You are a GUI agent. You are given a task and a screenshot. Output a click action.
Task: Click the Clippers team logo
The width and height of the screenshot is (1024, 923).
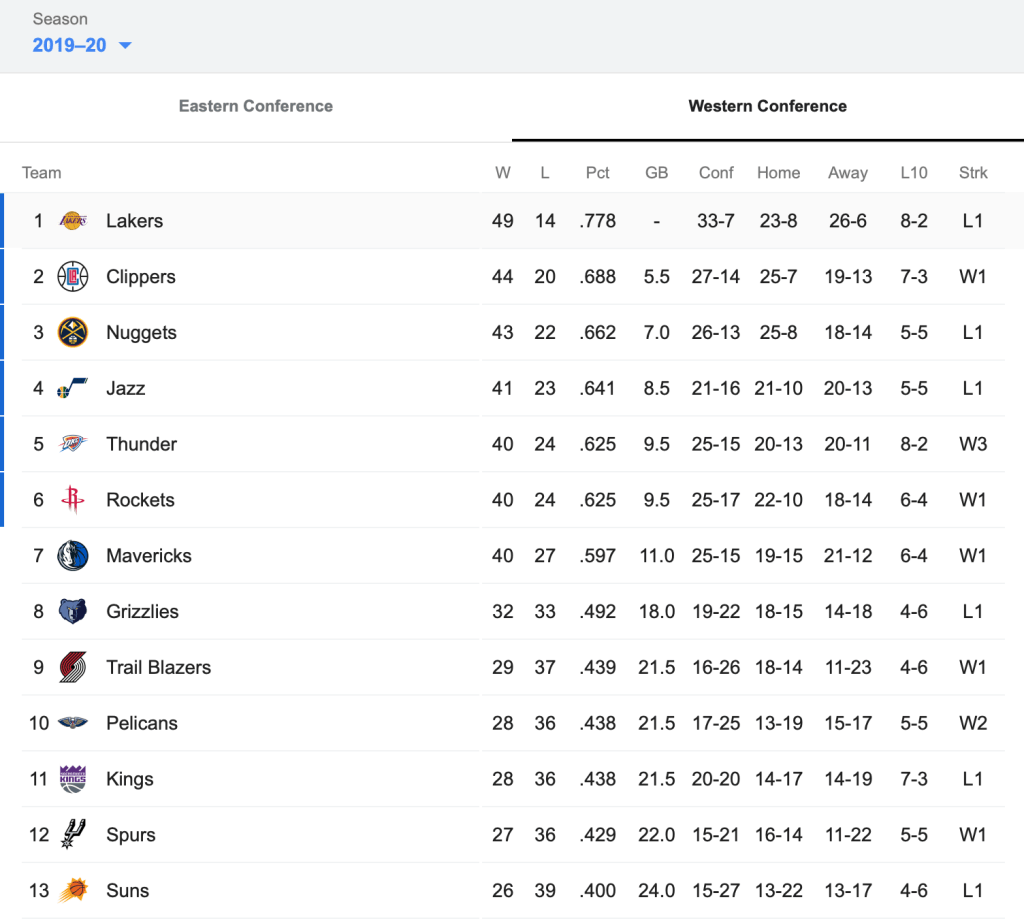pyautogui.click(x=73, y=277)
